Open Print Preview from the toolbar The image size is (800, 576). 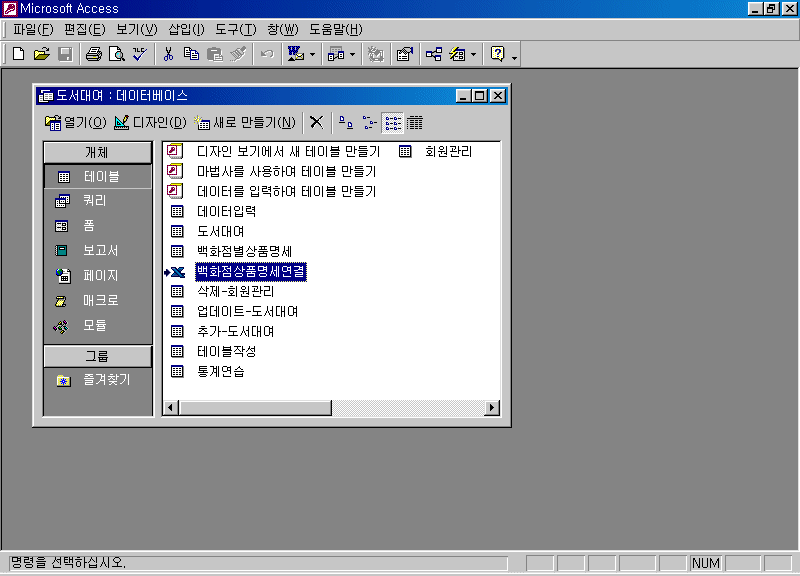(116, 54)
